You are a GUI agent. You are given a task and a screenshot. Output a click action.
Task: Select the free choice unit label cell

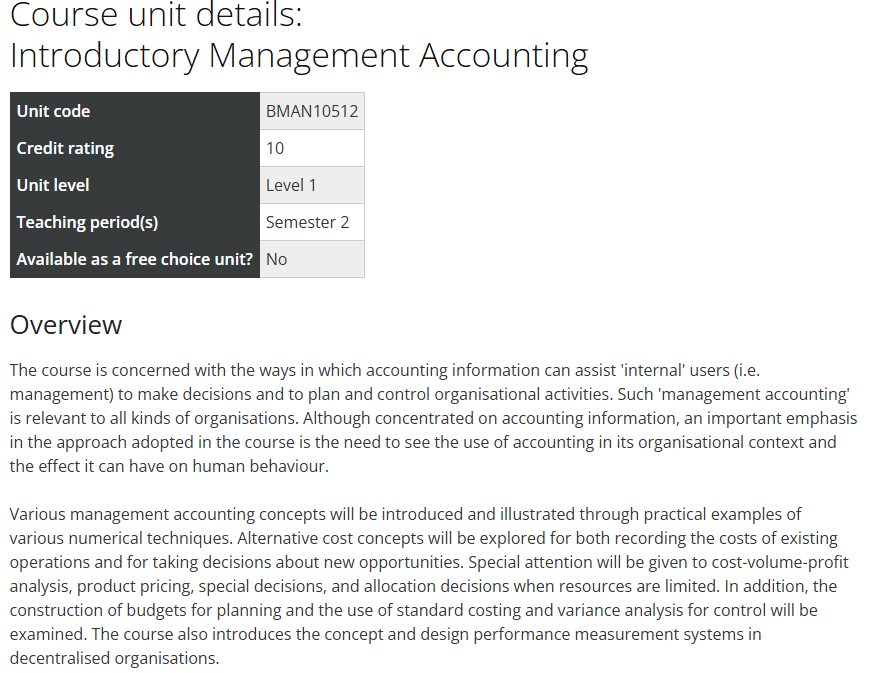coord(135,259)
